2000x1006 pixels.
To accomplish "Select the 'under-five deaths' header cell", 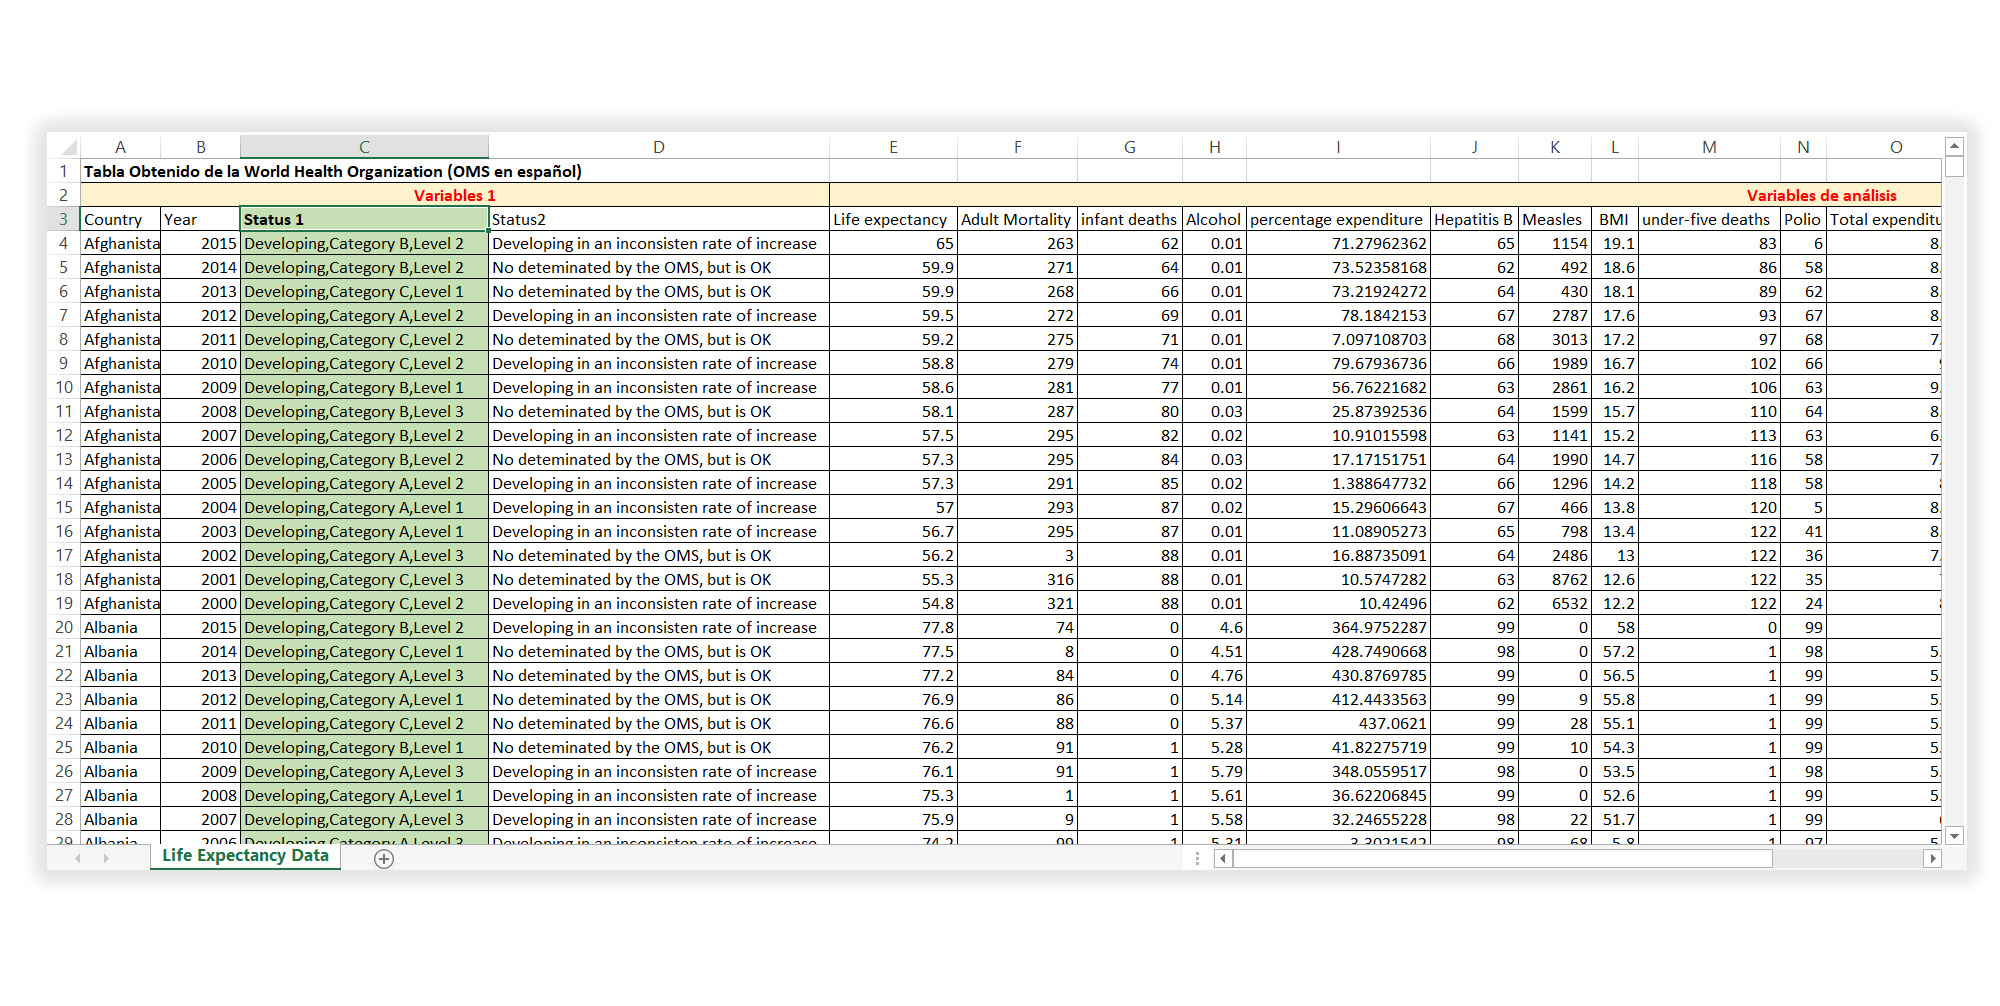I will click(x=1709, y=219).
